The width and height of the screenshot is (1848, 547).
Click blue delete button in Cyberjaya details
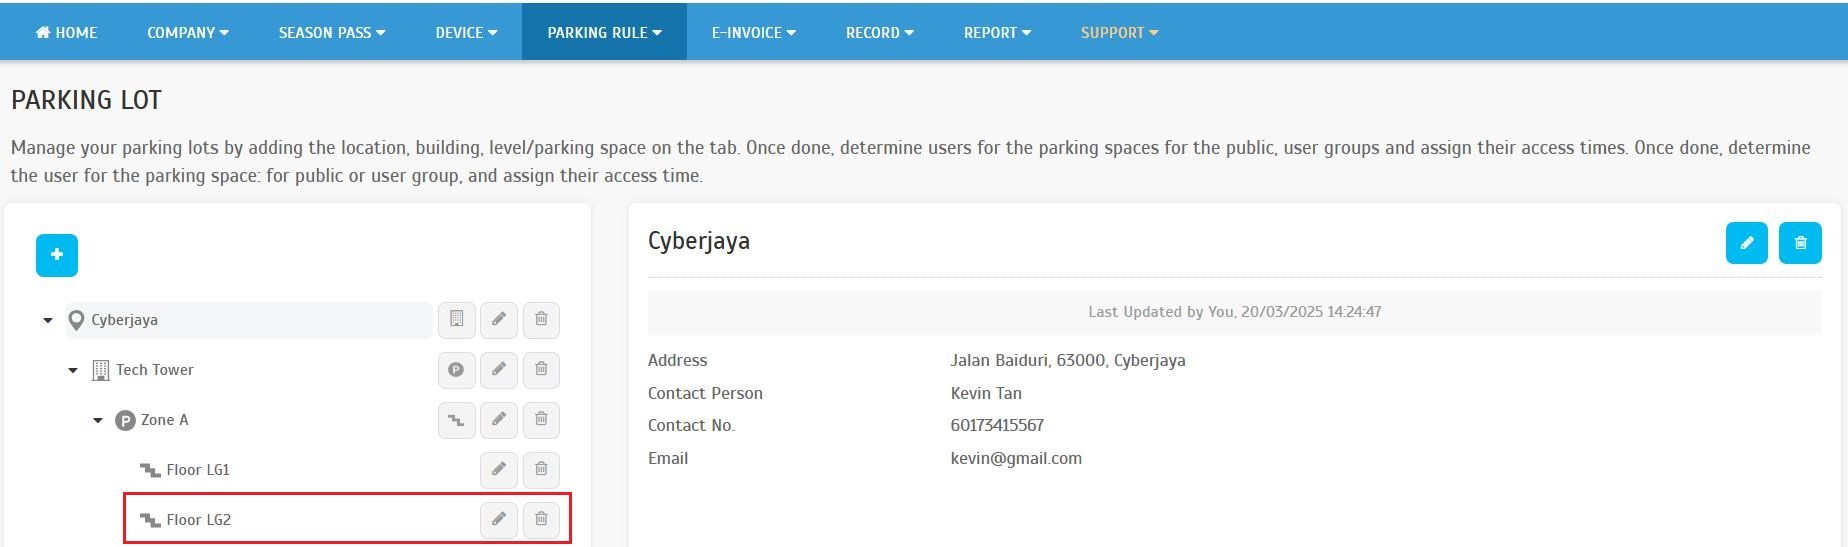pyautogui.click(x=1800, y=243)
